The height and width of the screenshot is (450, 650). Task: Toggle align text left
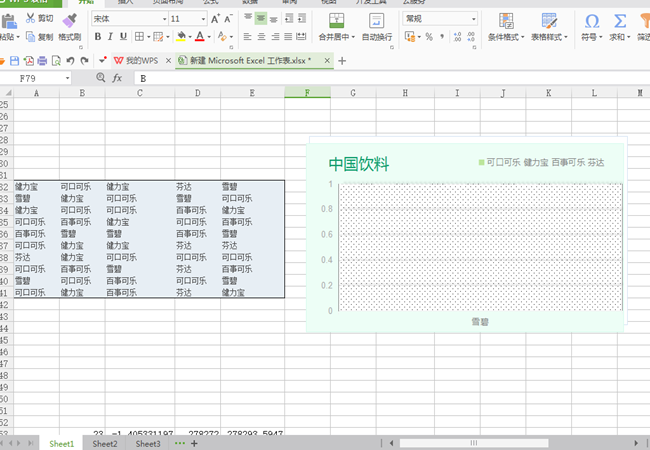(x=247, y=37)
